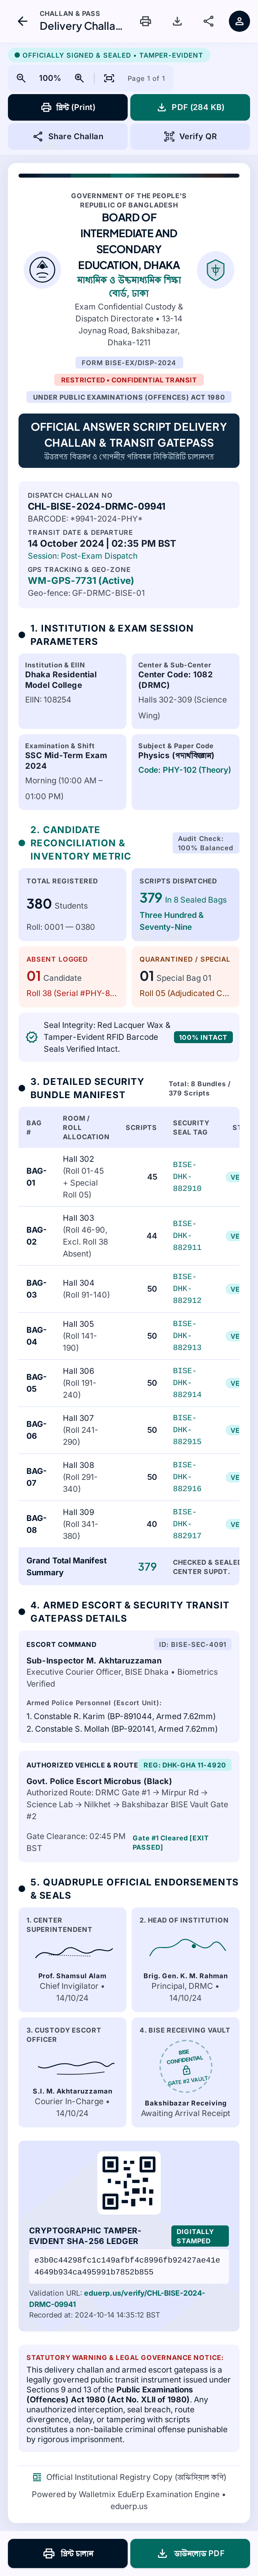This screenshot has height=2576, width=258.
Task: Tap the share icon in header
Action: [x=208, y=21]
